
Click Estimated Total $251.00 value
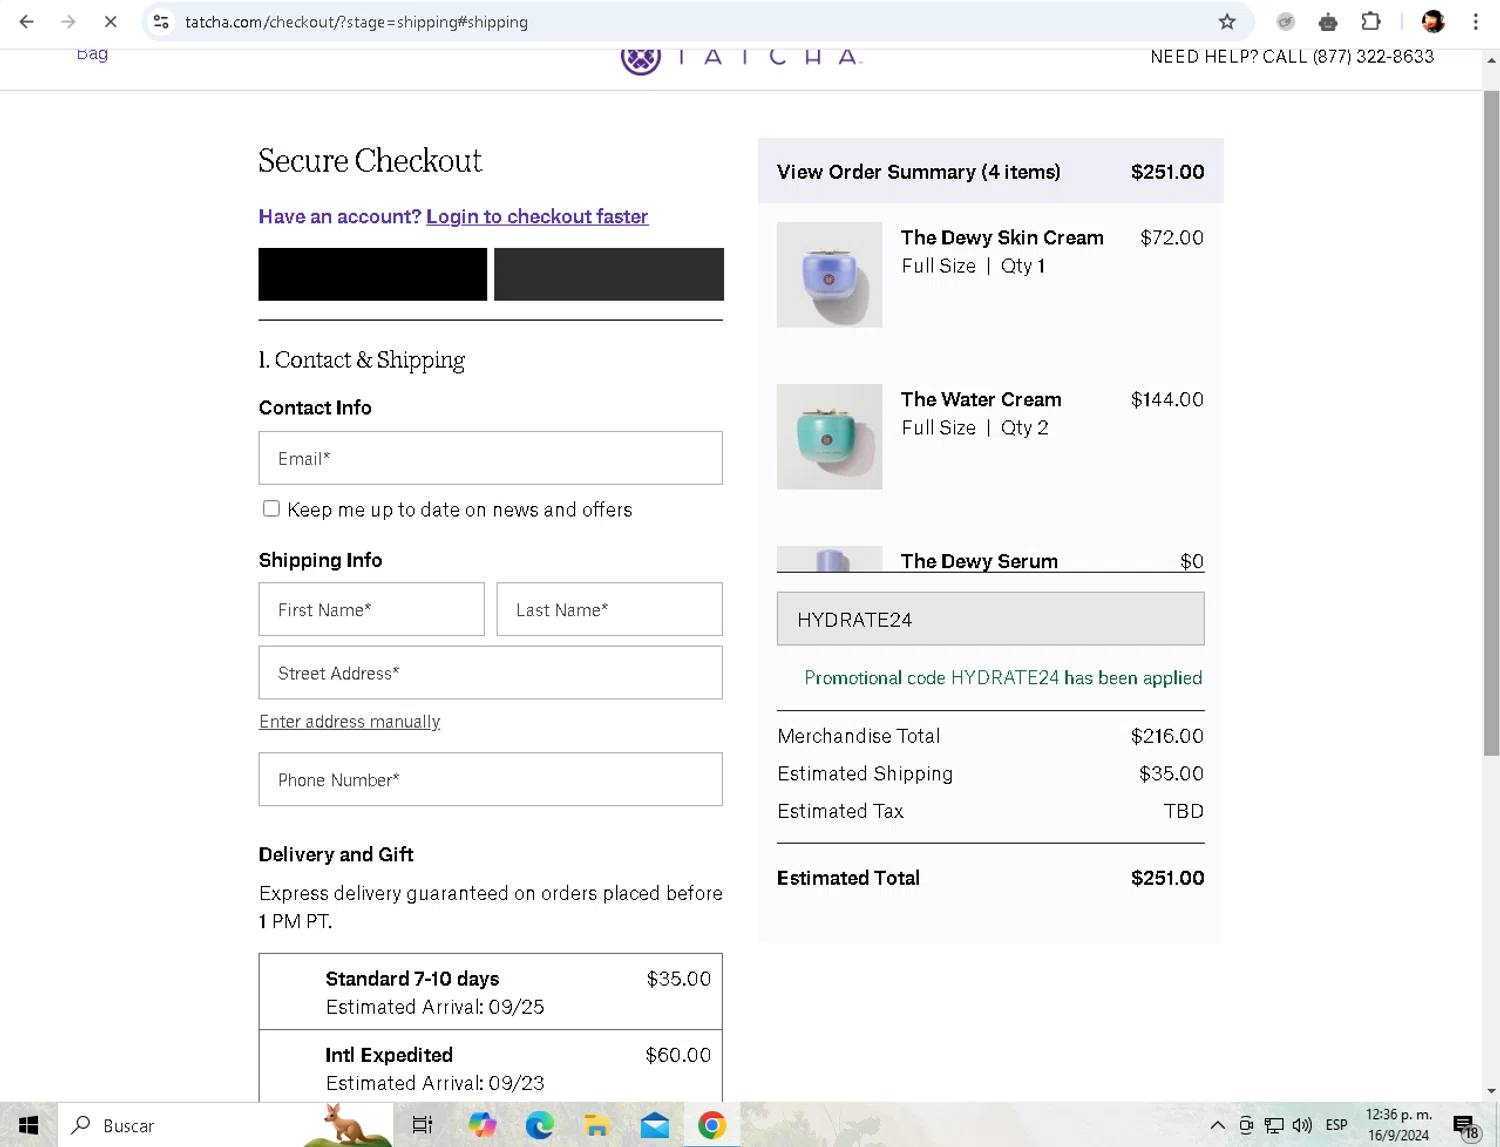(x=1167, y=877)
